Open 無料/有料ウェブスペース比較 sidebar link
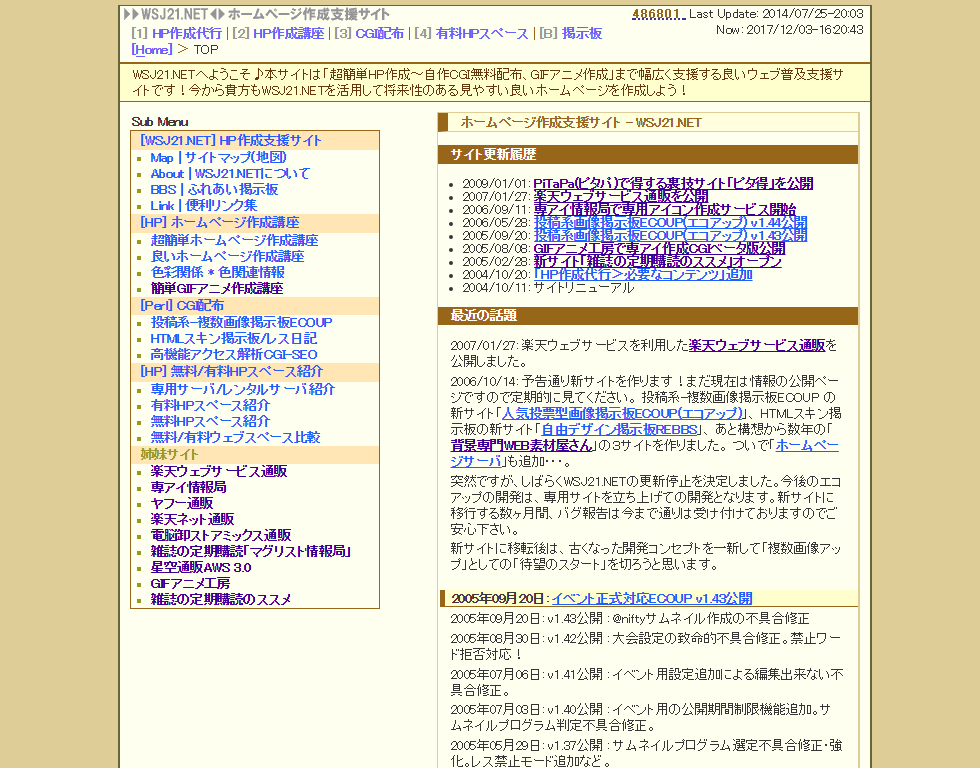 click(235, 437)
